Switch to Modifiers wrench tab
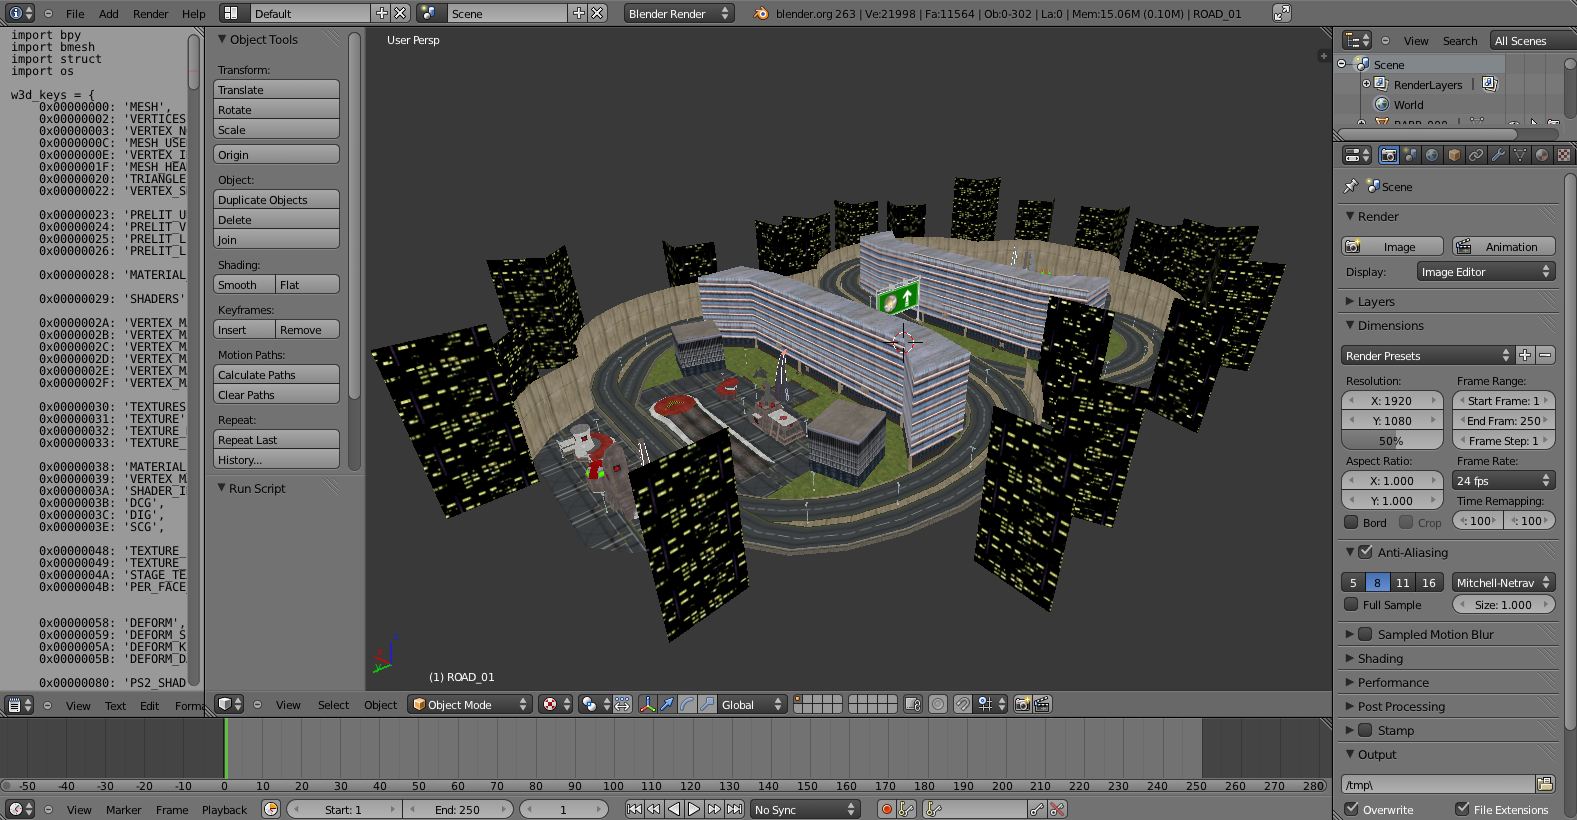Viewport: 1577px width, 820px height. pyautogui.click(x=1498, y=155)
